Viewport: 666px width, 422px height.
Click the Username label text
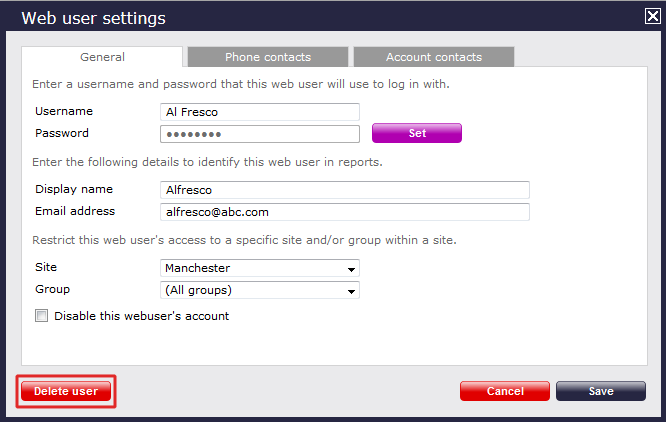(x=64, y=111)
